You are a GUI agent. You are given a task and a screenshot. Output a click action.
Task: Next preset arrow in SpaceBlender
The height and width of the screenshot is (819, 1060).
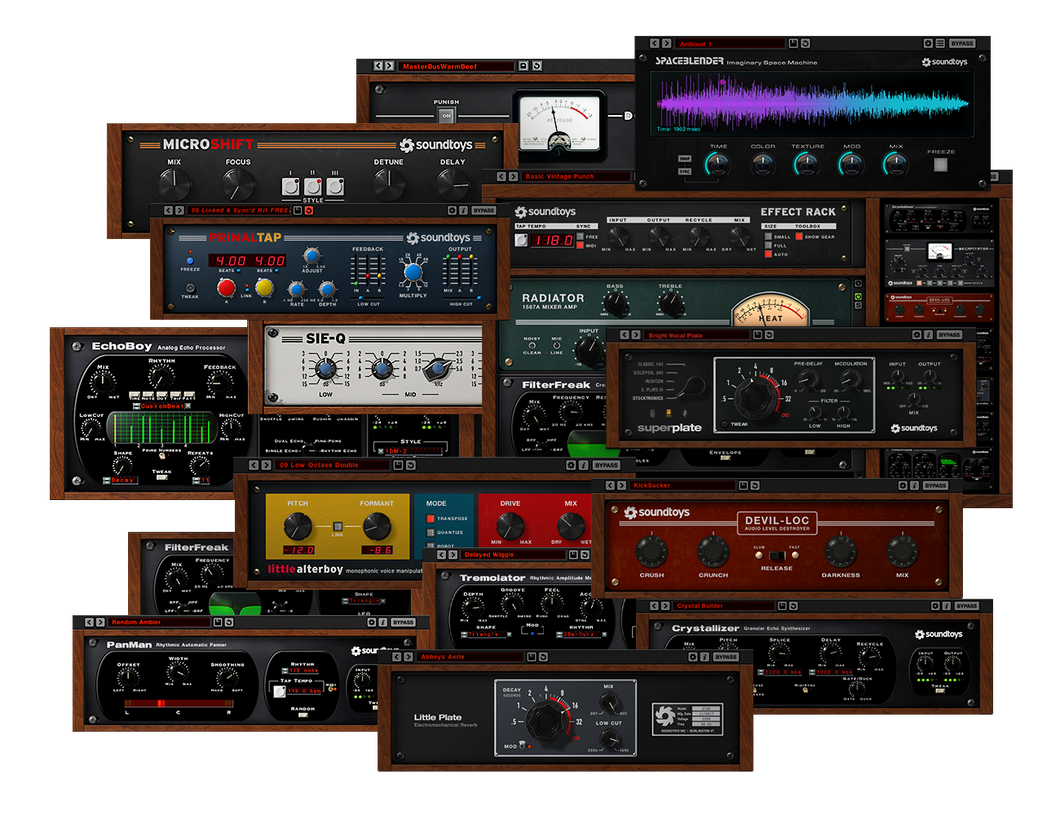point(667,43)
